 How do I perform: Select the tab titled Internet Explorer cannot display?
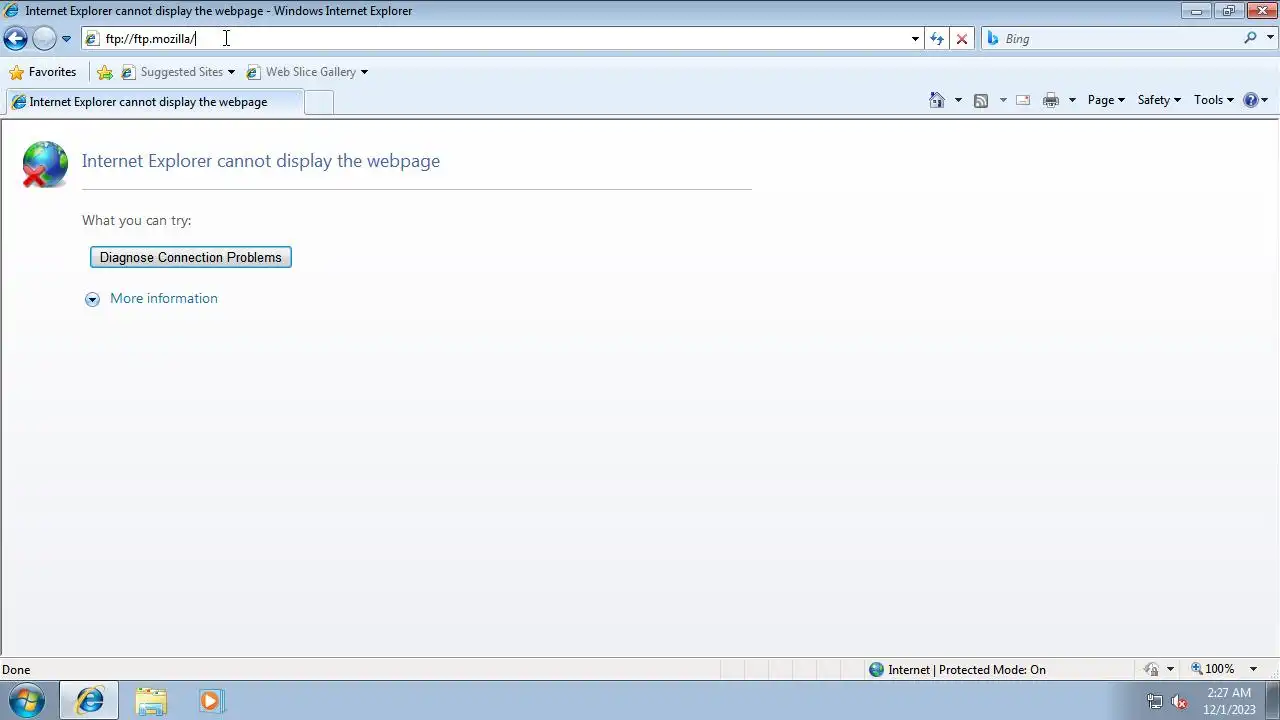pyautogui.click(x=153, y=102)
